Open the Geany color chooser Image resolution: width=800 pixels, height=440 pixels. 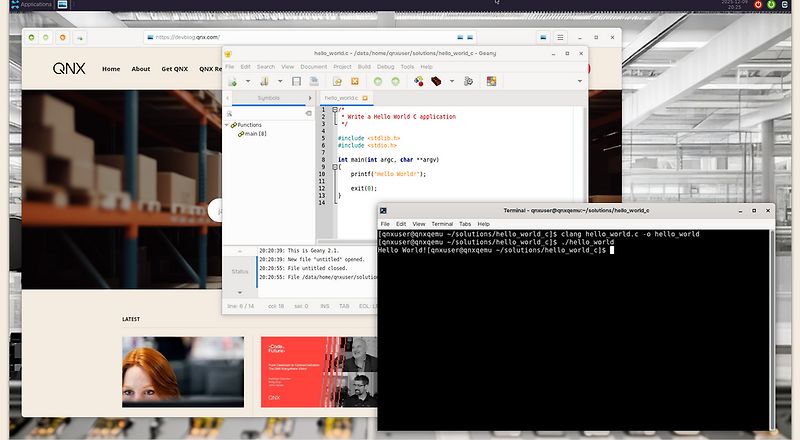click(491, 81)
